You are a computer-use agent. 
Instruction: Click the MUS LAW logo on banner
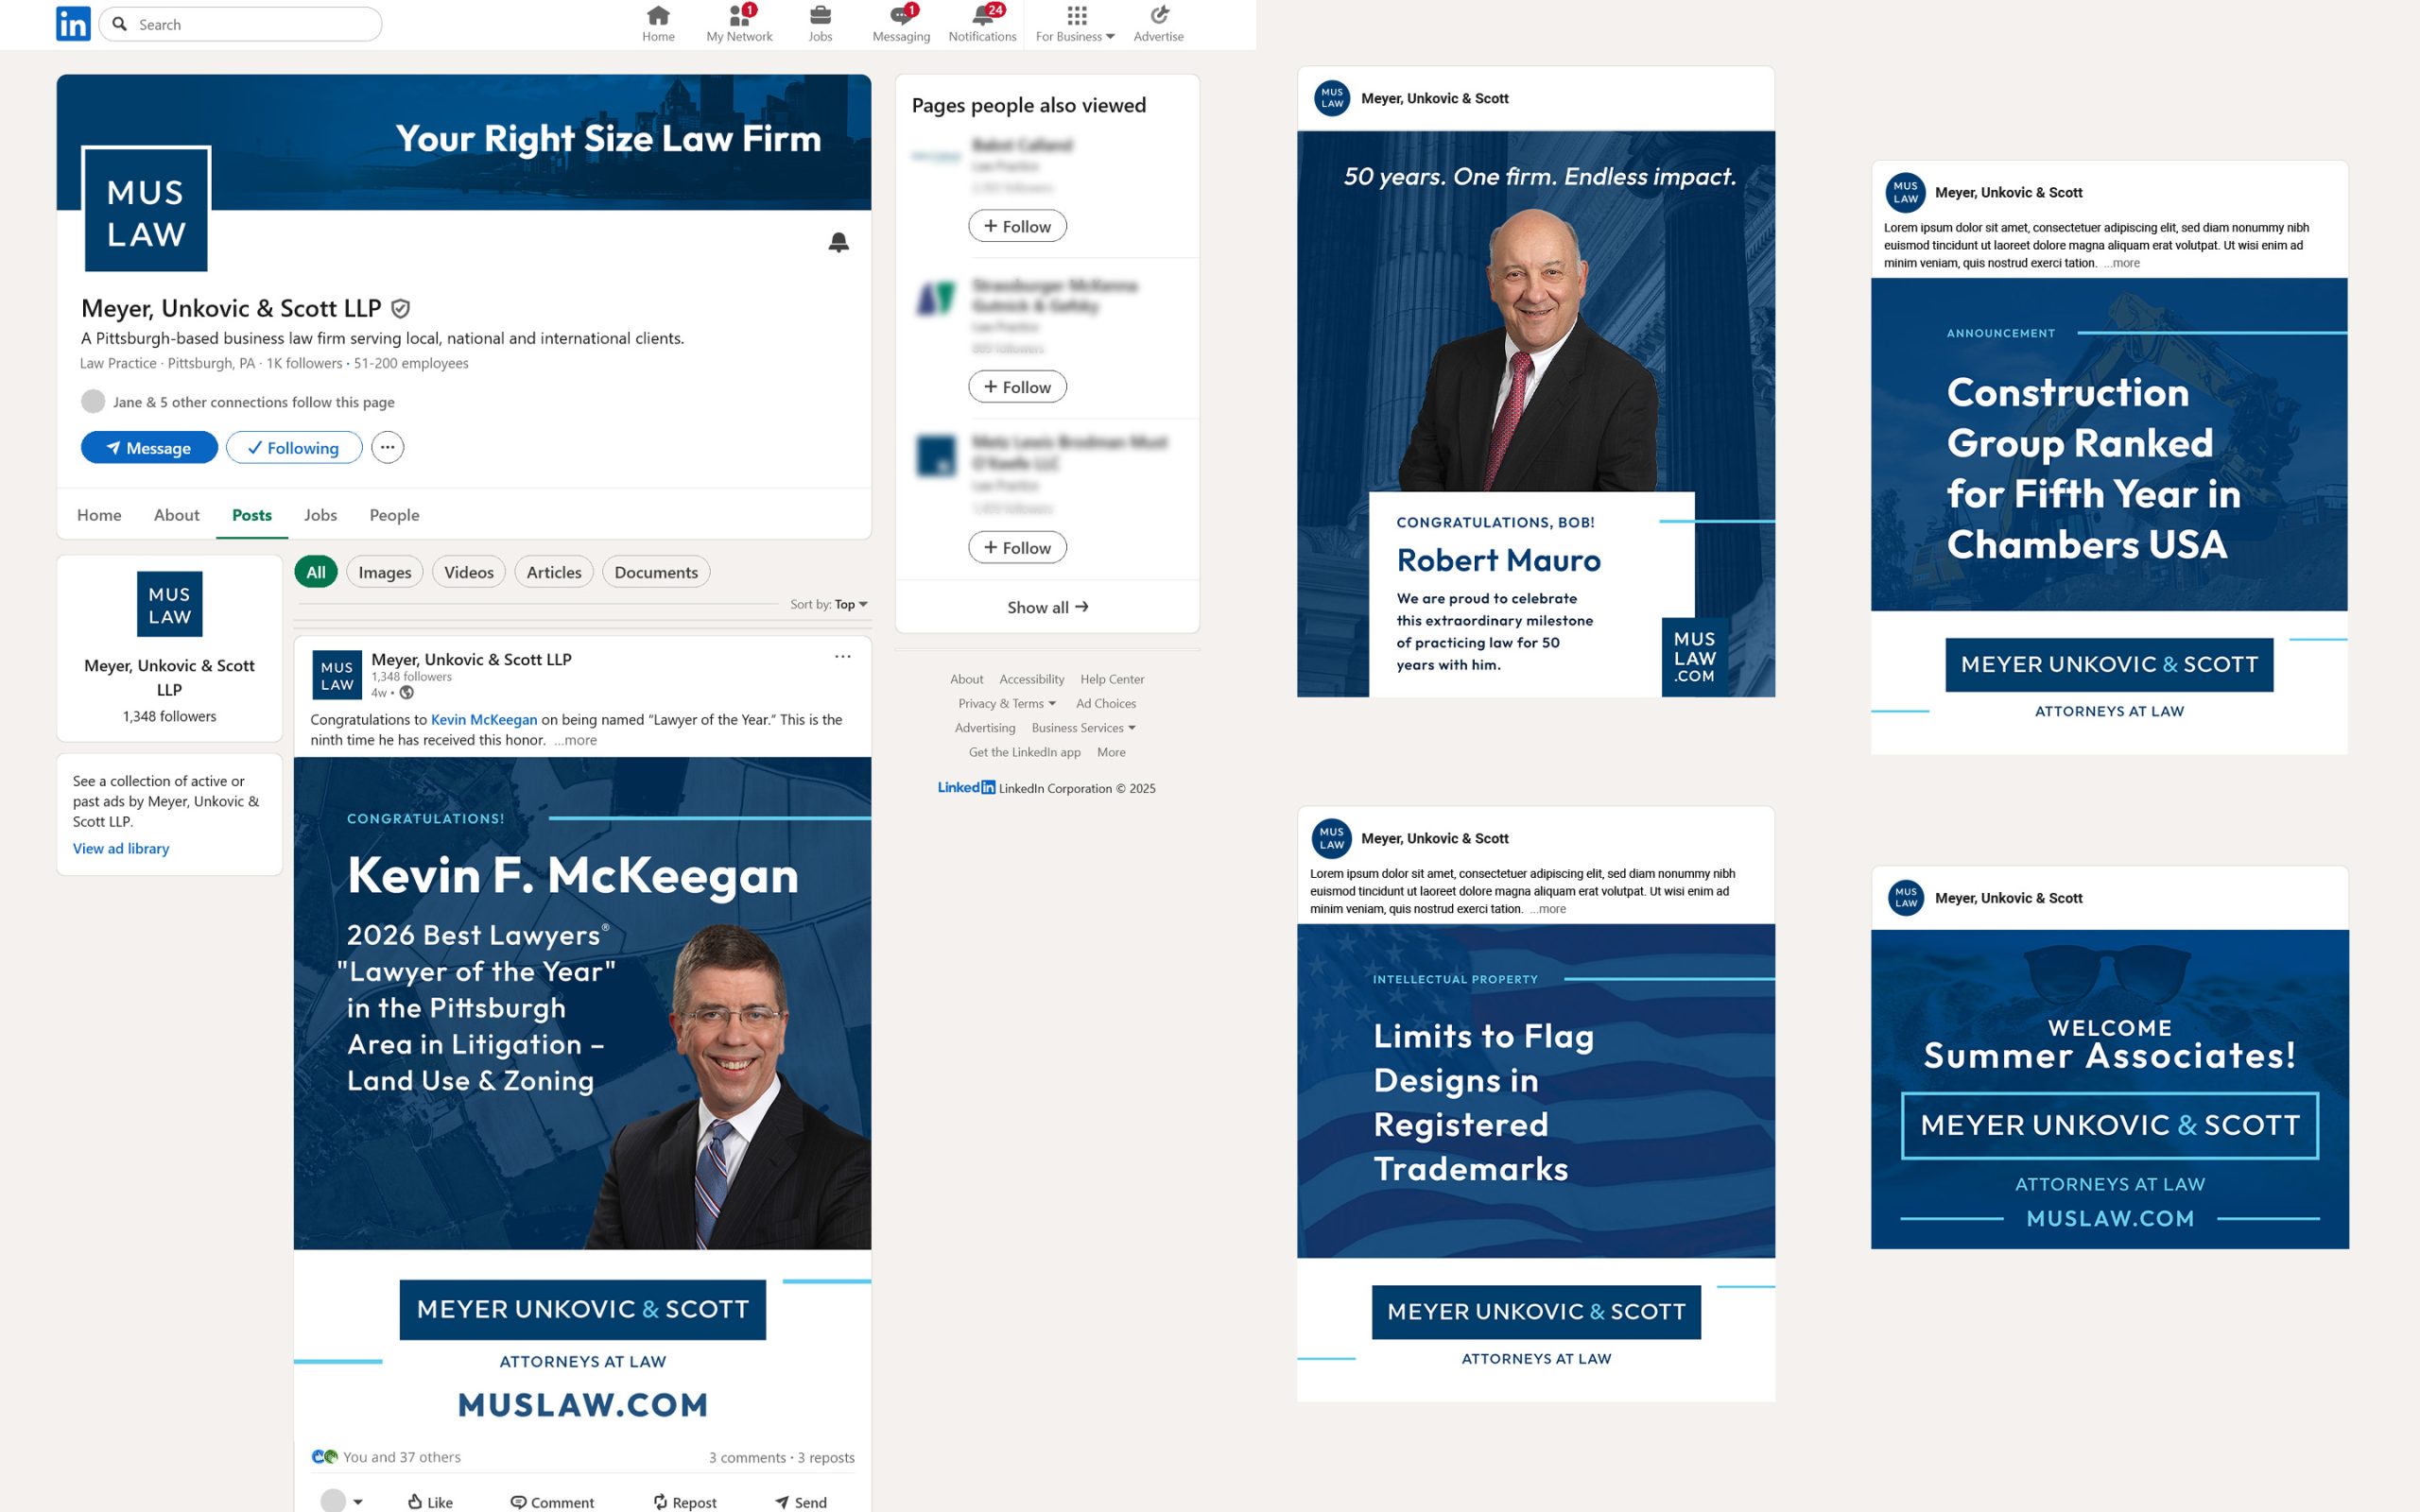pos(146,209)
